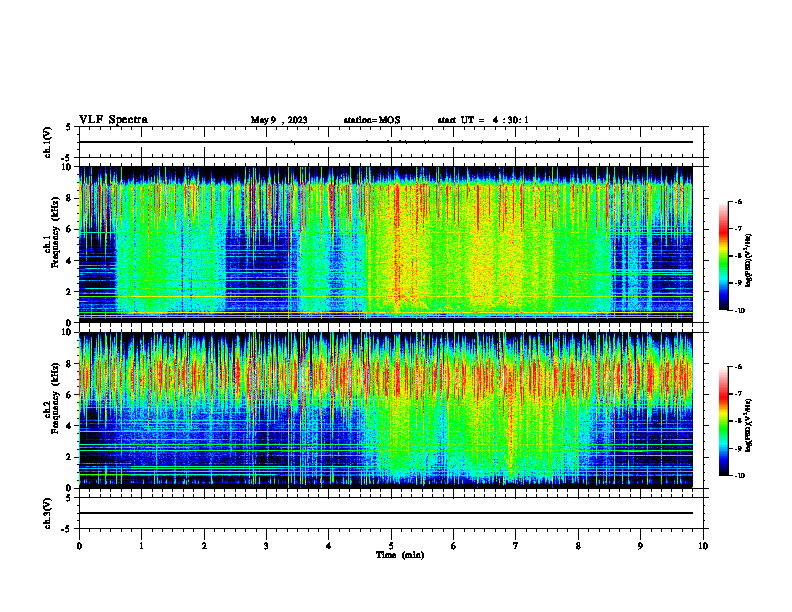Screen dimensions: 792x612
Task: Click the "-10" label on ch.1 color bar
Action: point(739,310)
